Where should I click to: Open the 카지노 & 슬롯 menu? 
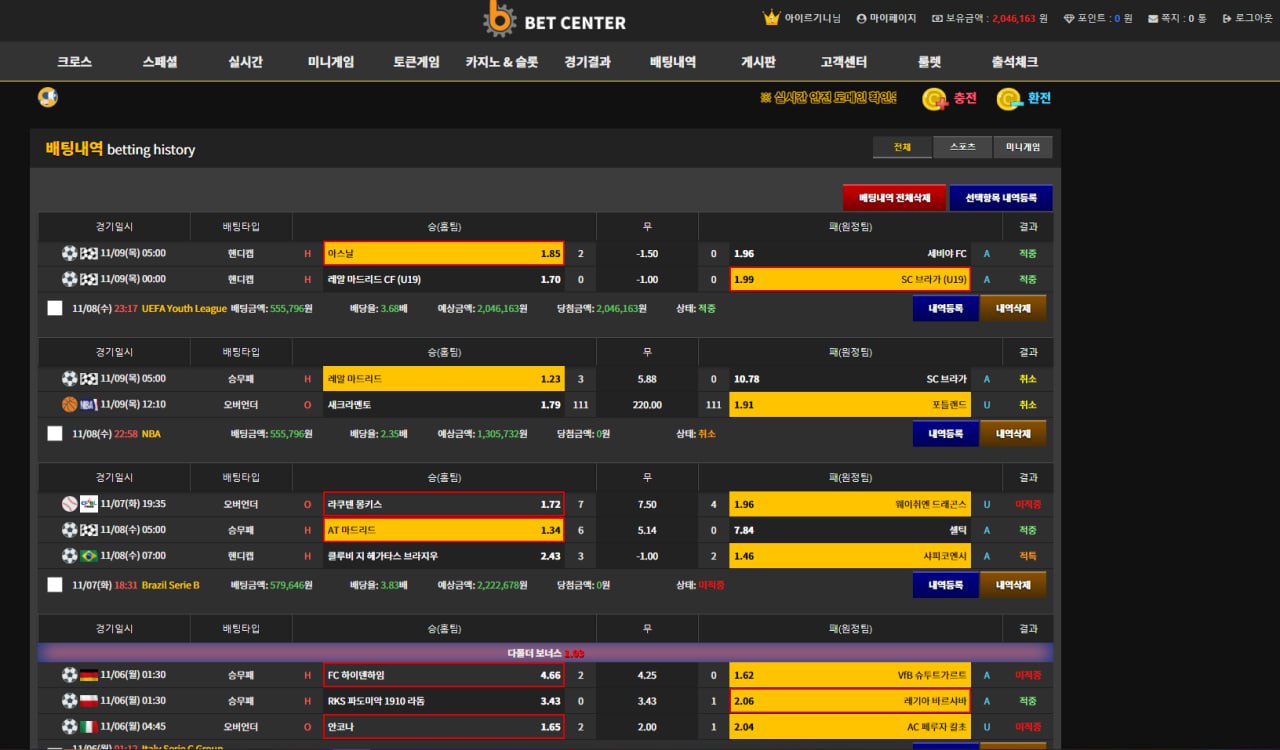tap(501, 62)
